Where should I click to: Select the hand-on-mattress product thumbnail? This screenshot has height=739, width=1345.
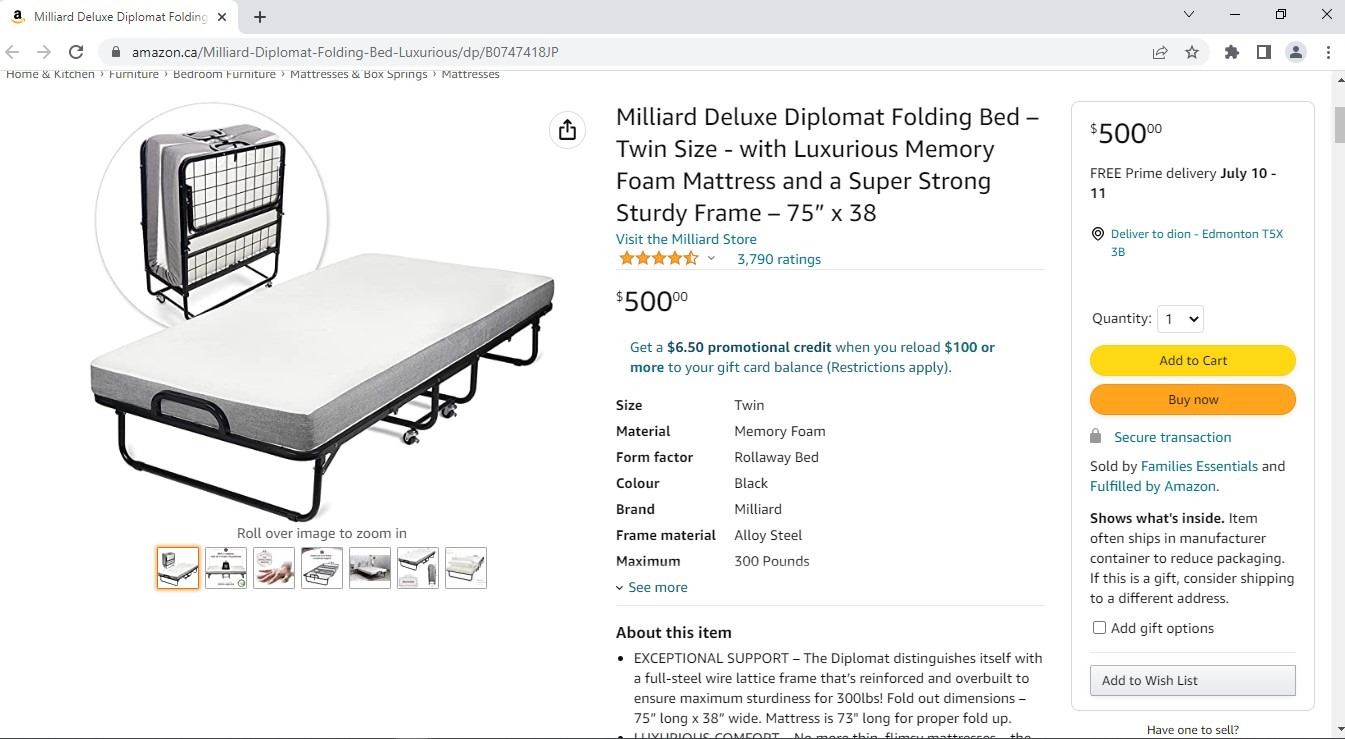274,568
